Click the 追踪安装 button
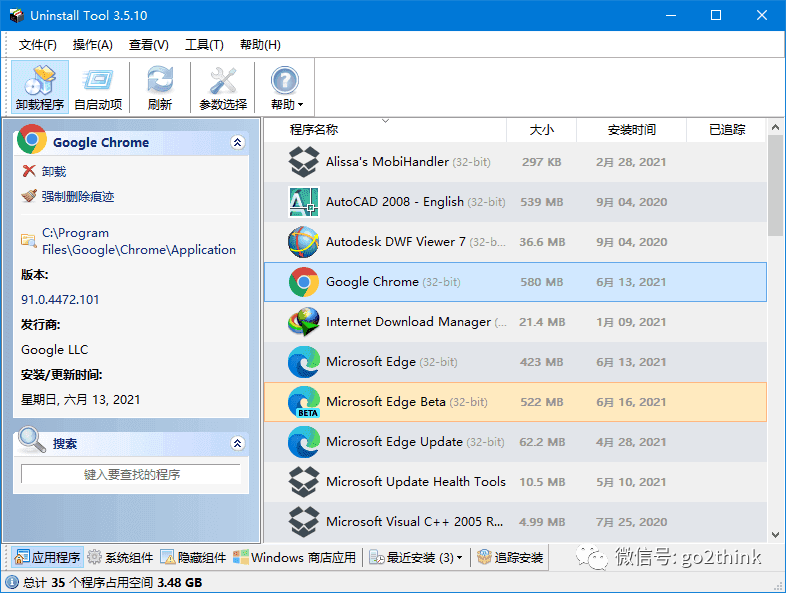This screenshot has width=786, height=593. [x=510, y=557]
